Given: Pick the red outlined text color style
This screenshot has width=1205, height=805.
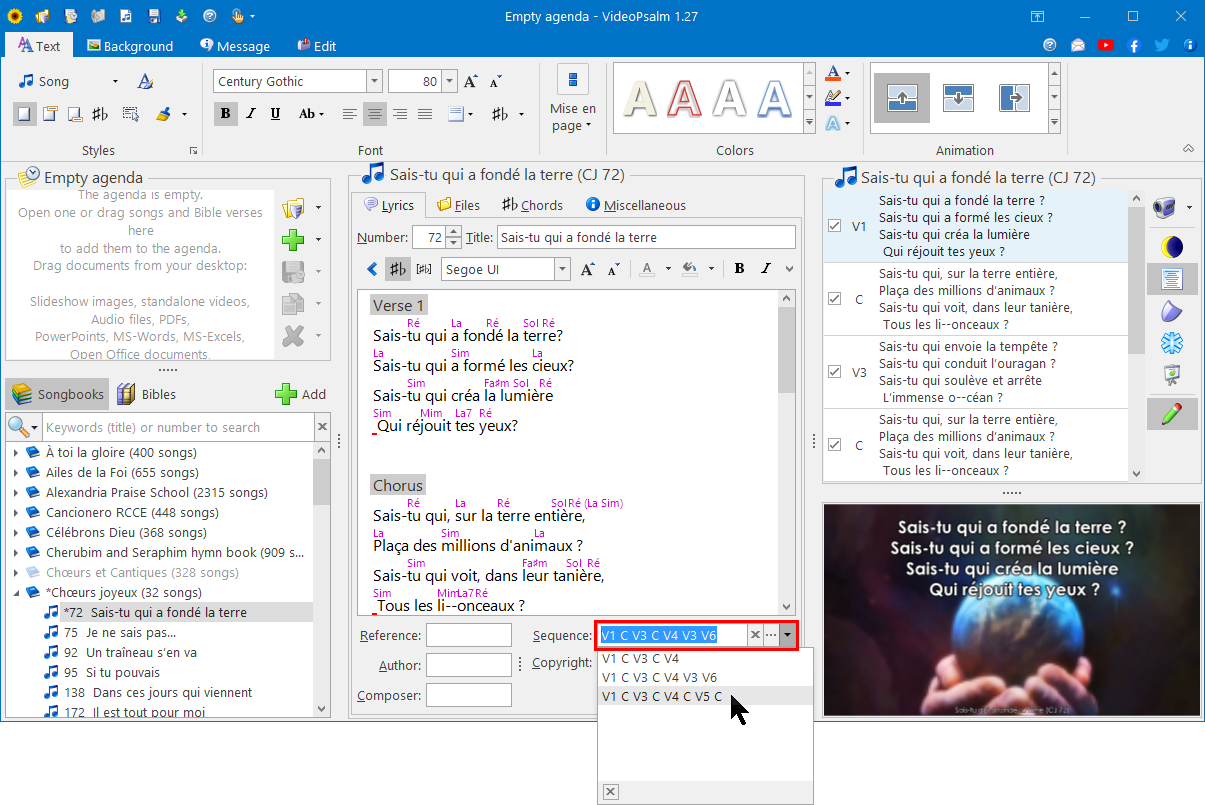Looking at the screenshot, I should (x=684, y=97).
